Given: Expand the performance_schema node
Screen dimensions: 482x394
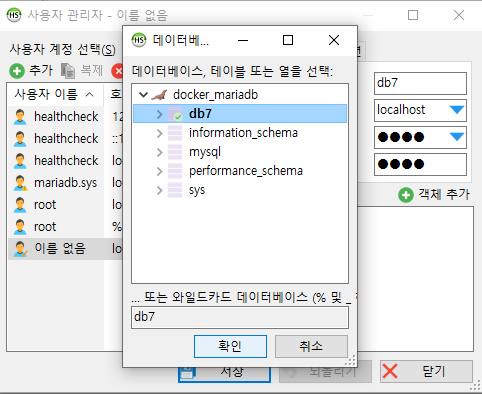Looking at the screenshot, I should 160,171.
